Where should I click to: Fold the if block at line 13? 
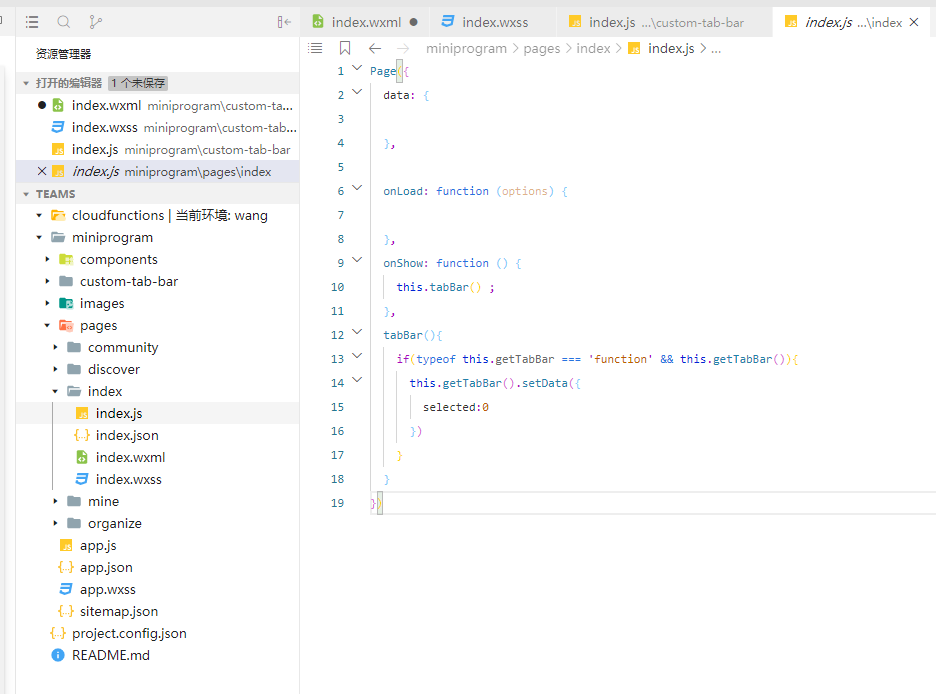coord(357,356)
